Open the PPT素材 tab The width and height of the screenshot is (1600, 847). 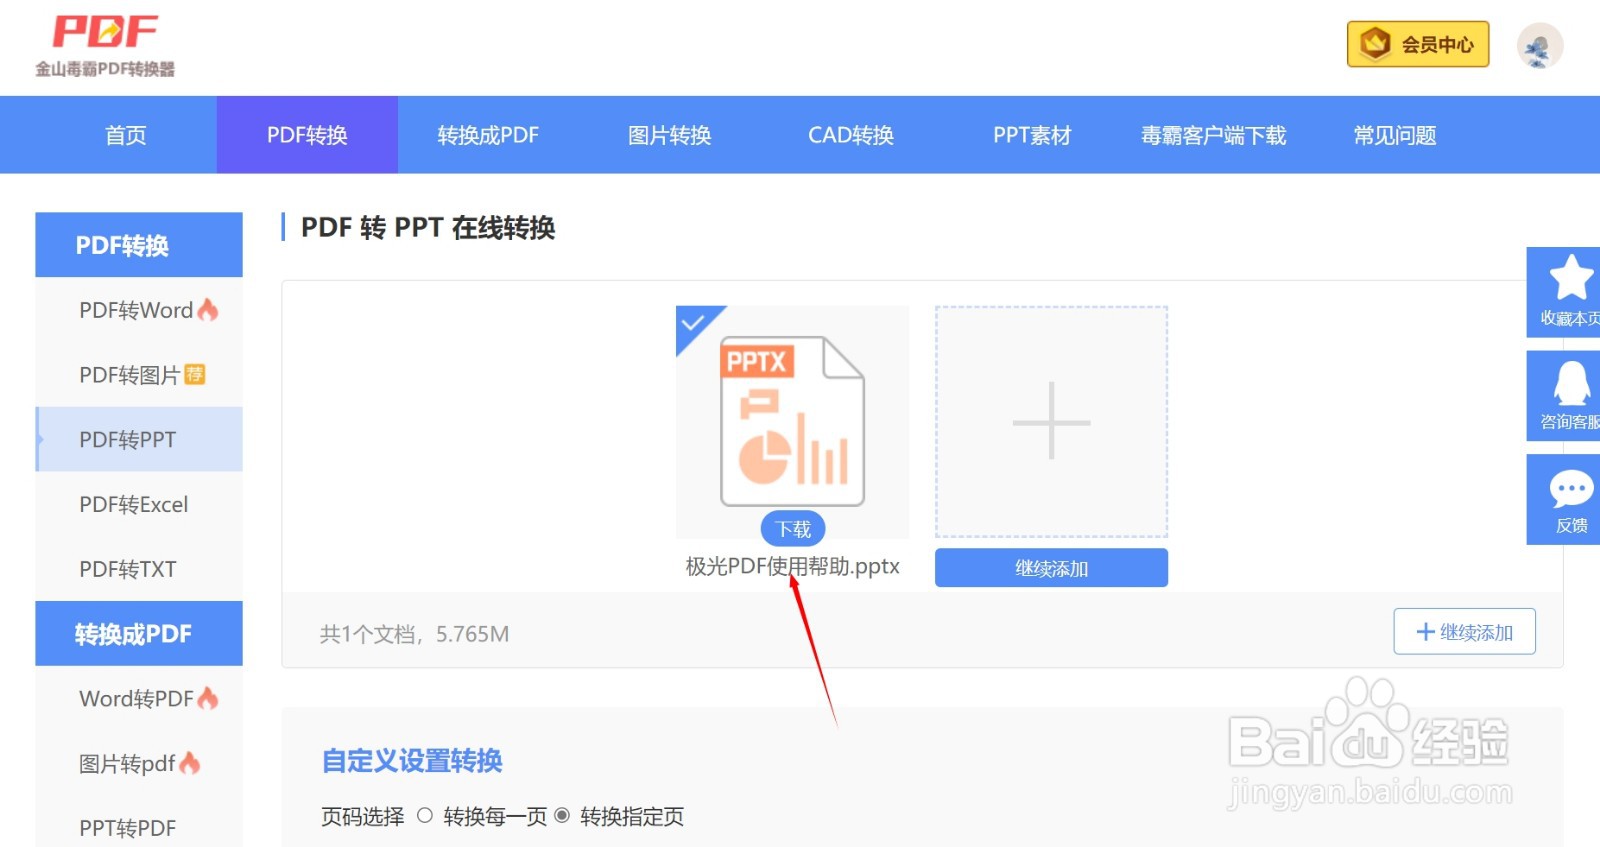point(1032,135)
